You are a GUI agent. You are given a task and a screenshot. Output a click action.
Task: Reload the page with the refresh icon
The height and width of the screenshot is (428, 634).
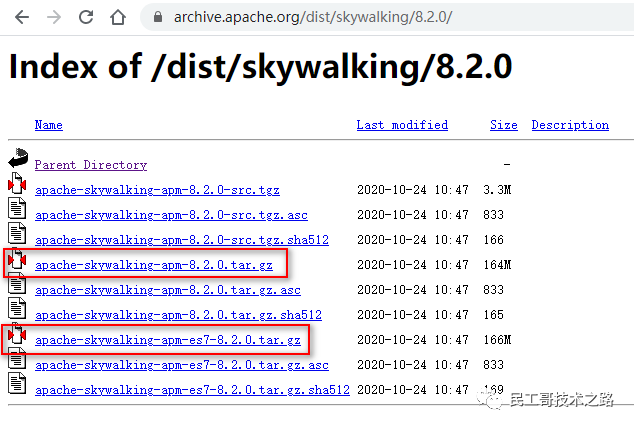coord(86,17)
